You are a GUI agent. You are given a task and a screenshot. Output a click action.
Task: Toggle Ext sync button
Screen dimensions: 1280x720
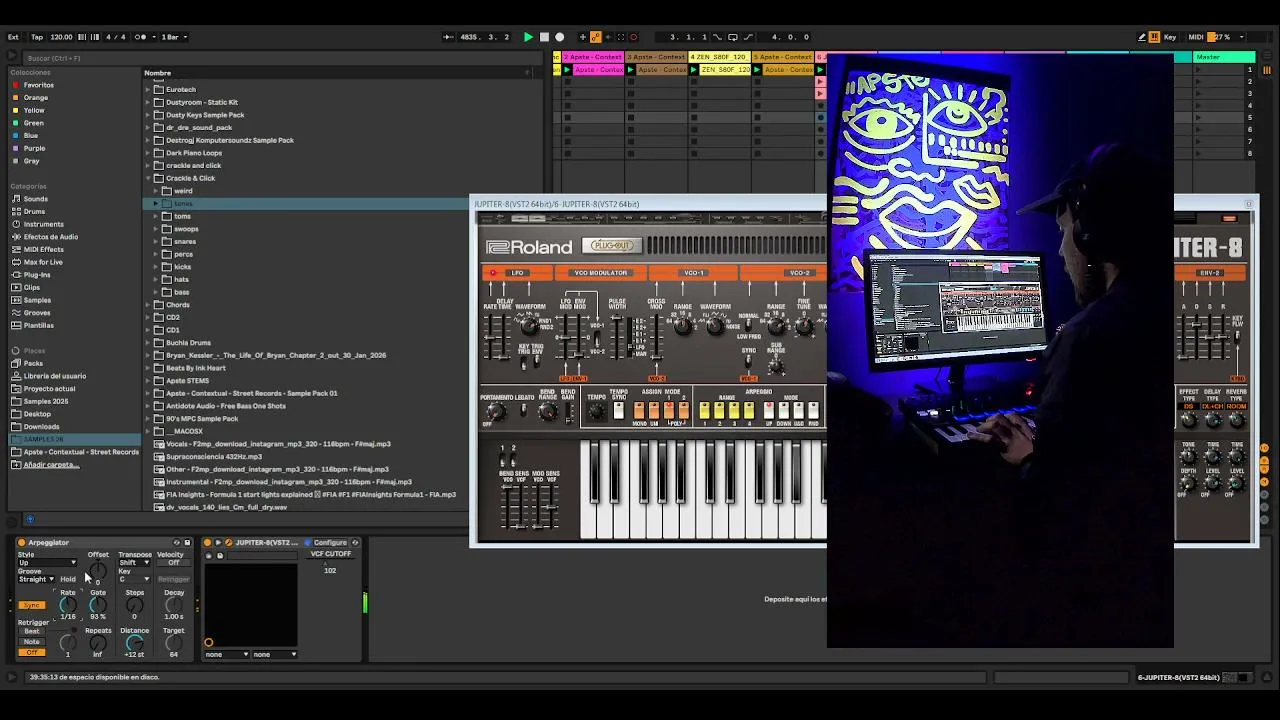[x=13, y=37]
